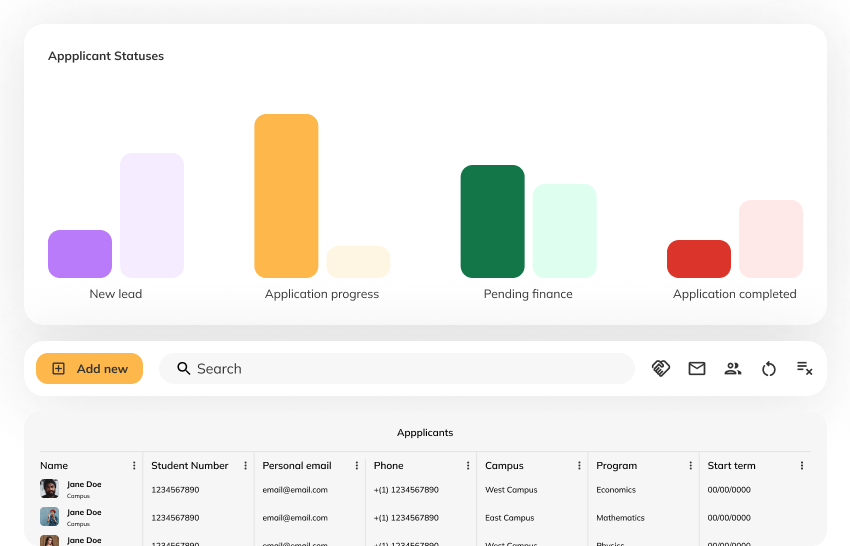Click the Name column header
This screenshot has height=546, width=850.
(54, 466)
